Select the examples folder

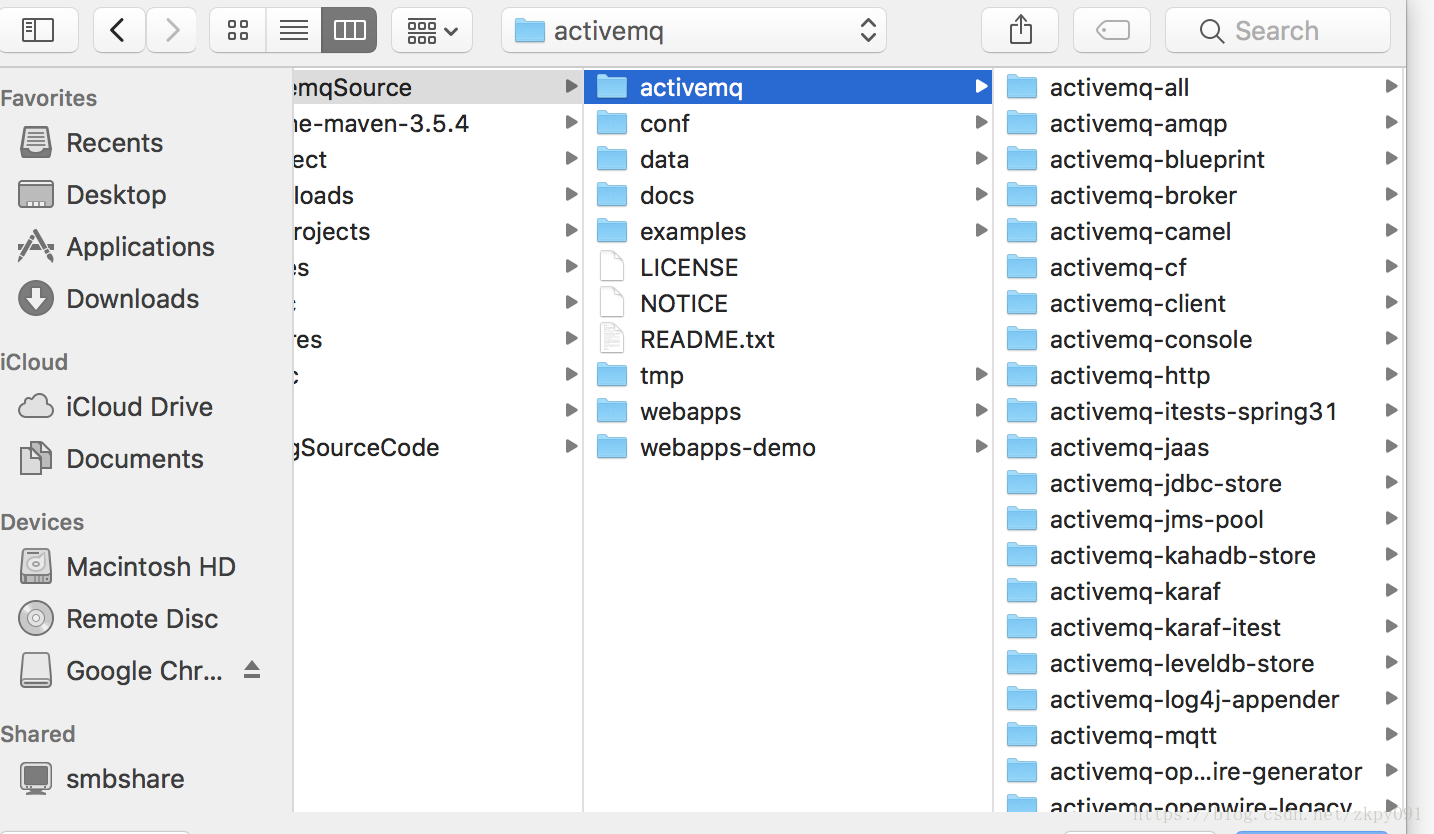click(788, 231)
